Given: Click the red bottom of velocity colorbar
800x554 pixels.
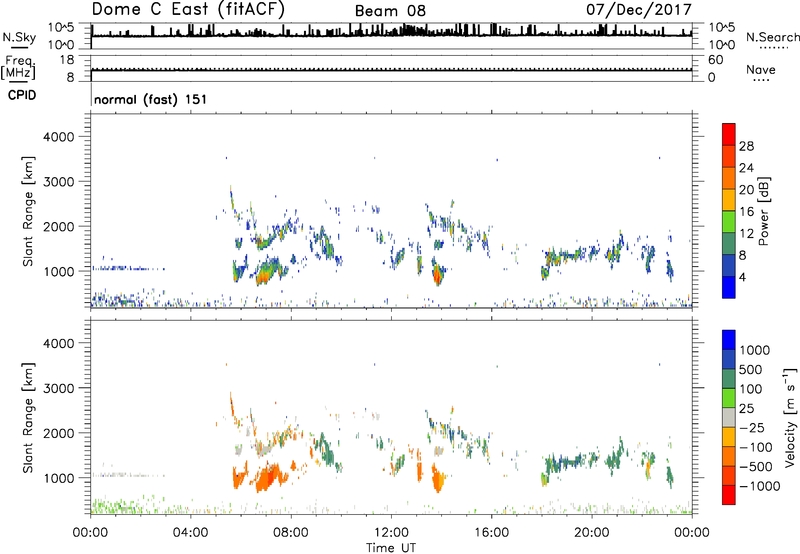Looking at the screenshot, I should [729, 495].
